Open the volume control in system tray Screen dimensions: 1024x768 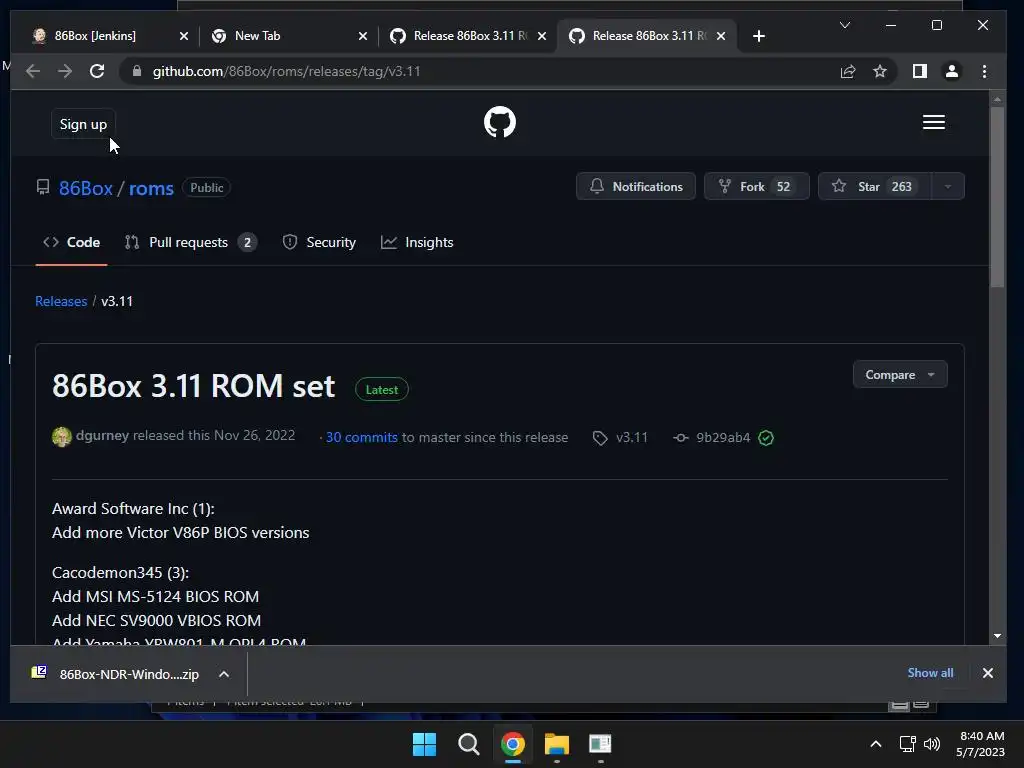point(932,744)
